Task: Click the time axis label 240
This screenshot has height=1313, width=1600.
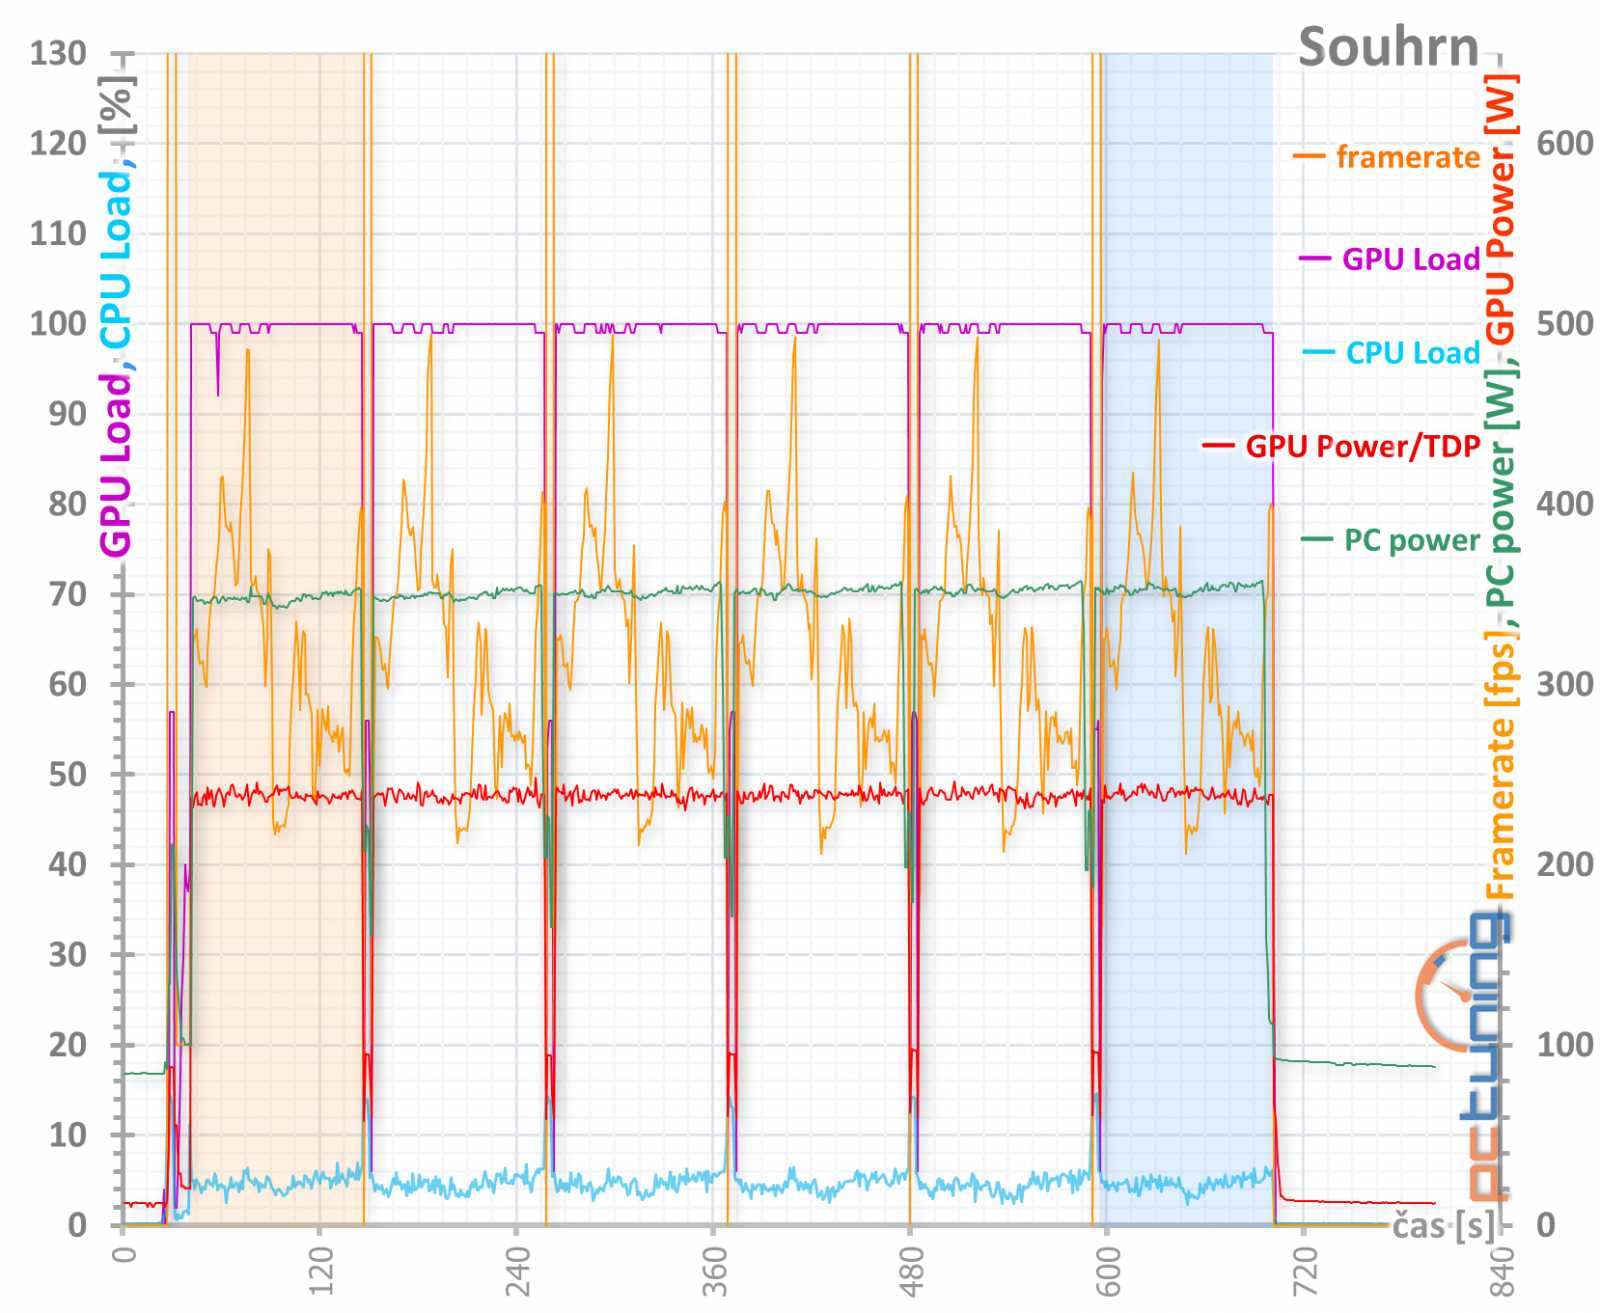Action: tap(517, 1270)
